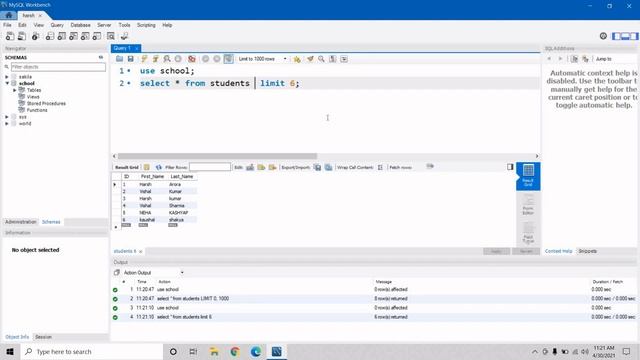
Task: Refresh the result grid data
Action: [x=158, y=167]
